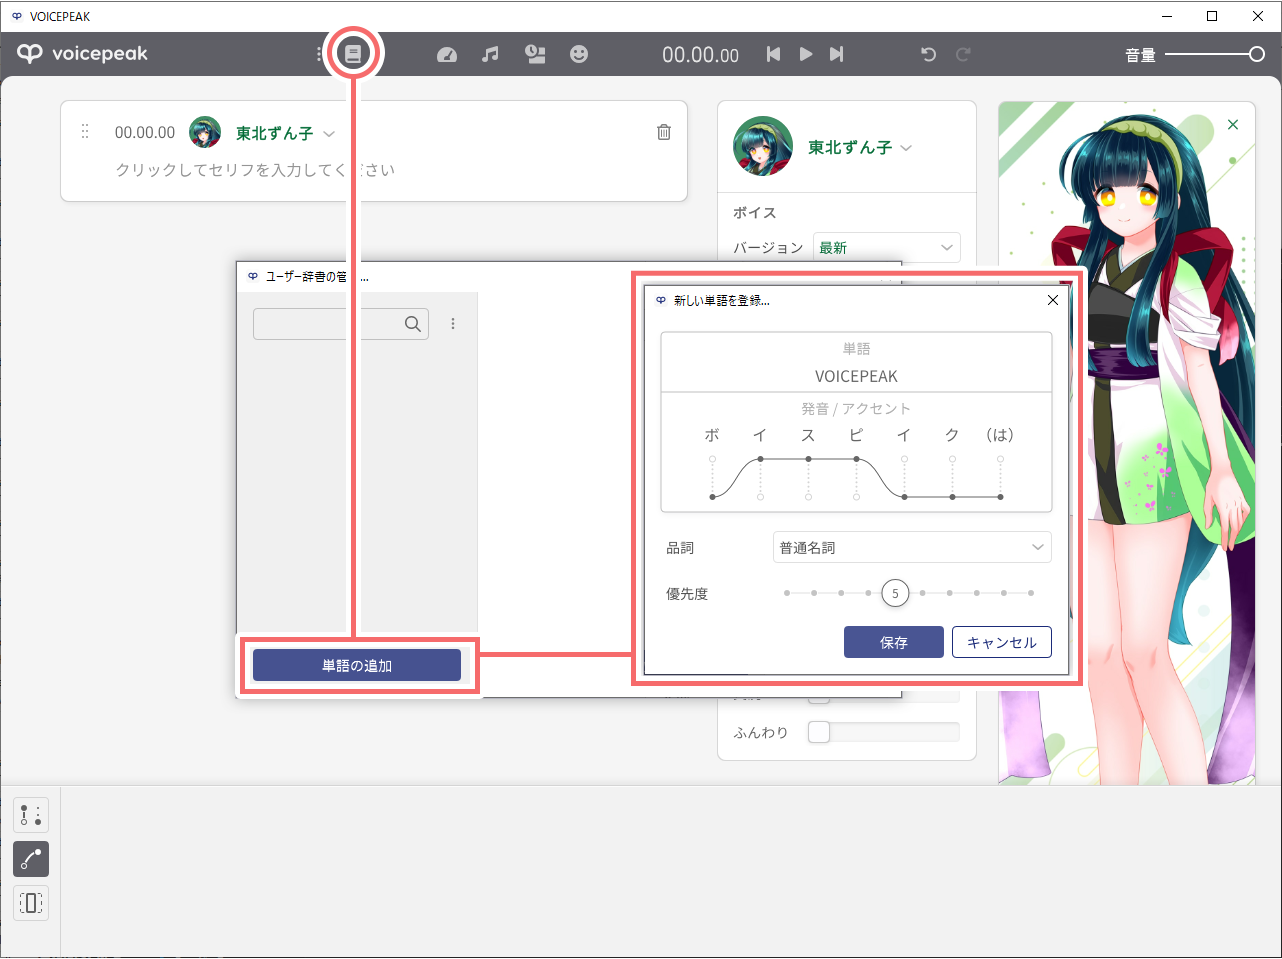1282x959 pixels.
Task: Cancel the word registration with キャンセル
Action: point(1002,642)
